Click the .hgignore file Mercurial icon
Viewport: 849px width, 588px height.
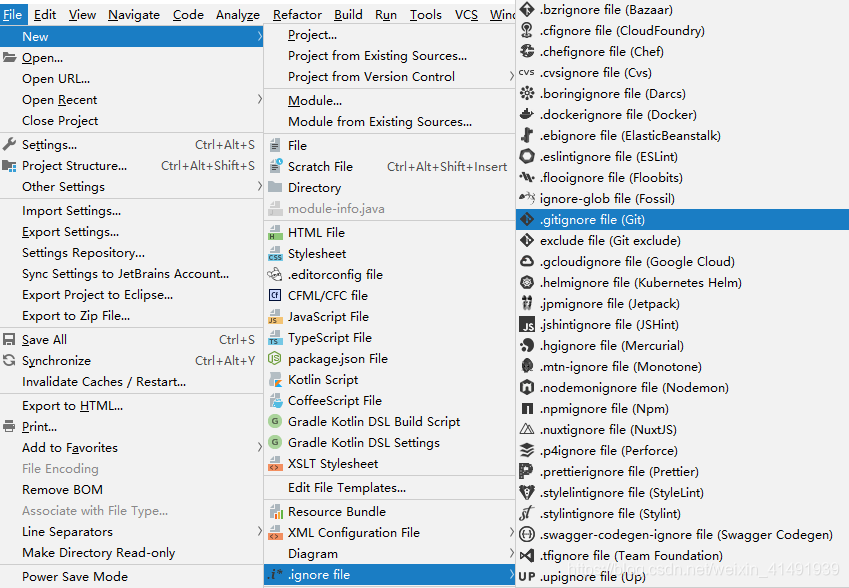tap(527, 345)
